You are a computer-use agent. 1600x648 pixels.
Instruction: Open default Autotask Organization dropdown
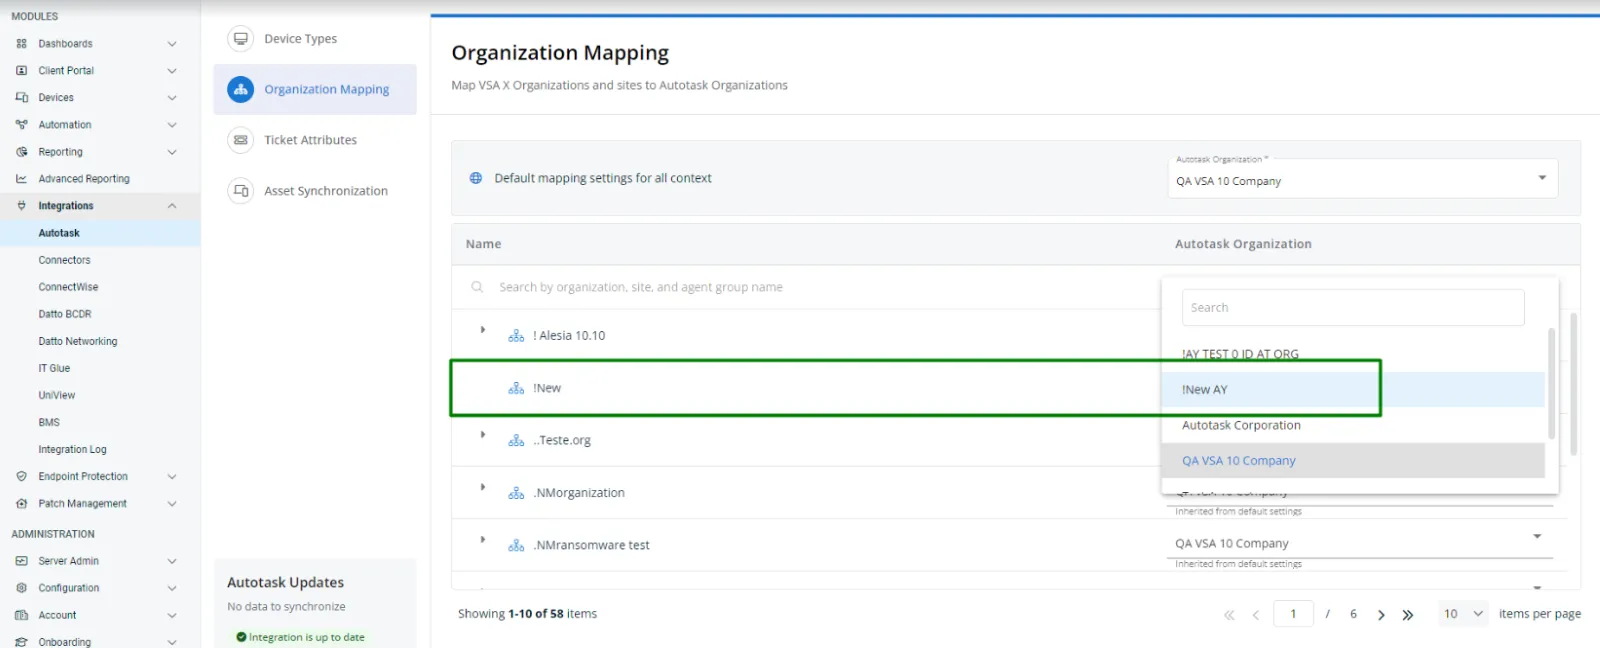click(1541, 178)
